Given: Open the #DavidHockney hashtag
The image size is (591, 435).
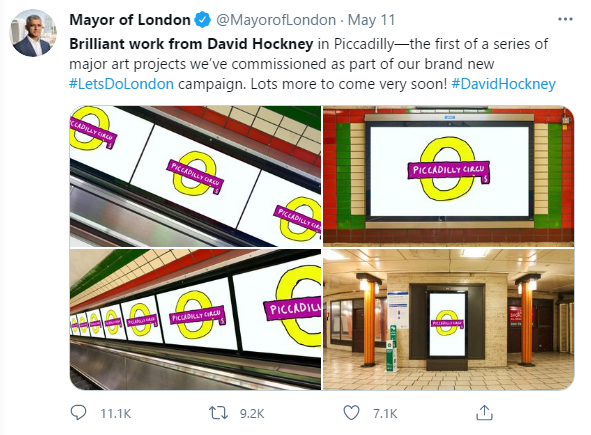Looking at the screenshot, I should click(503, 84).
